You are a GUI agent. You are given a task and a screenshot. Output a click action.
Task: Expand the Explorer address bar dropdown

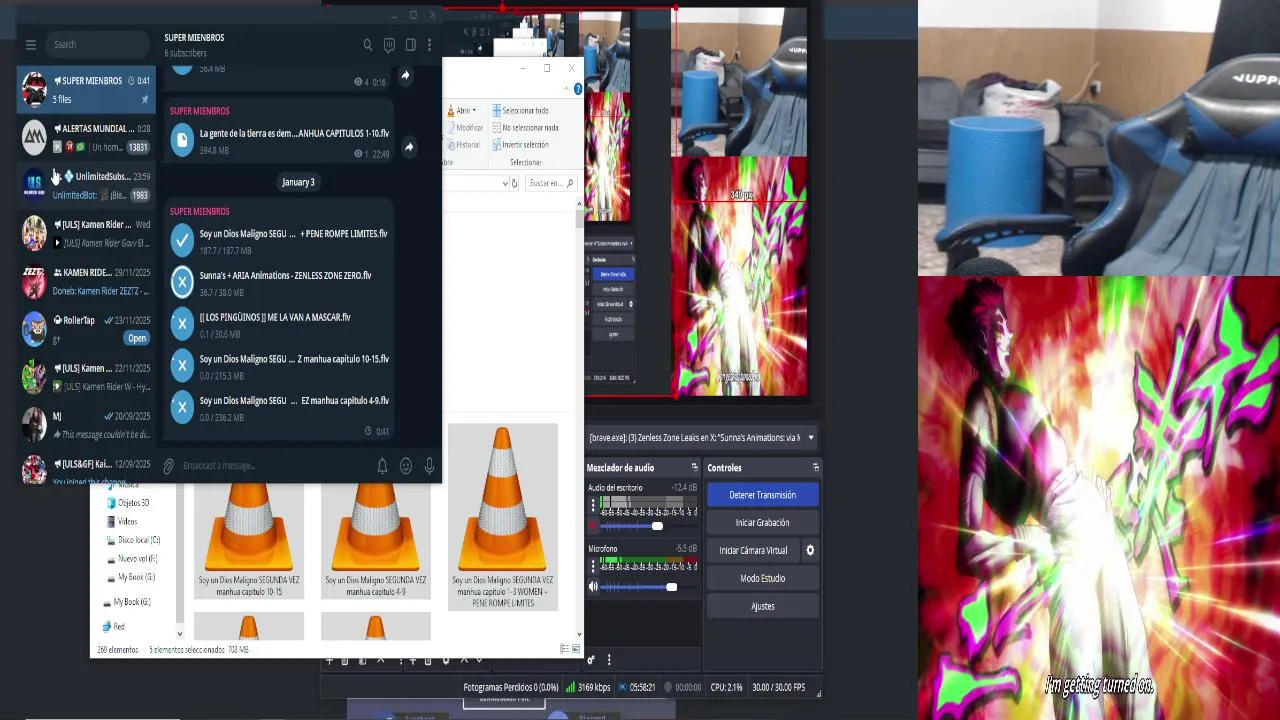tap(505, 183)
